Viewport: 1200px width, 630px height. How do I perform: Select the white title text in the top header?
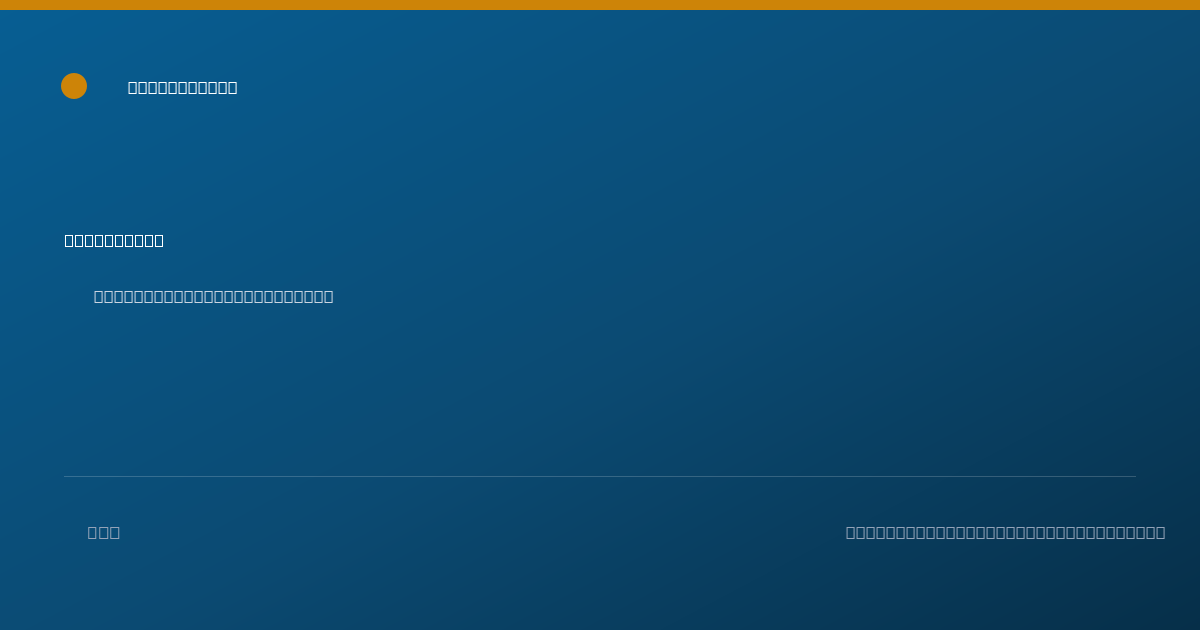(183, 88)
